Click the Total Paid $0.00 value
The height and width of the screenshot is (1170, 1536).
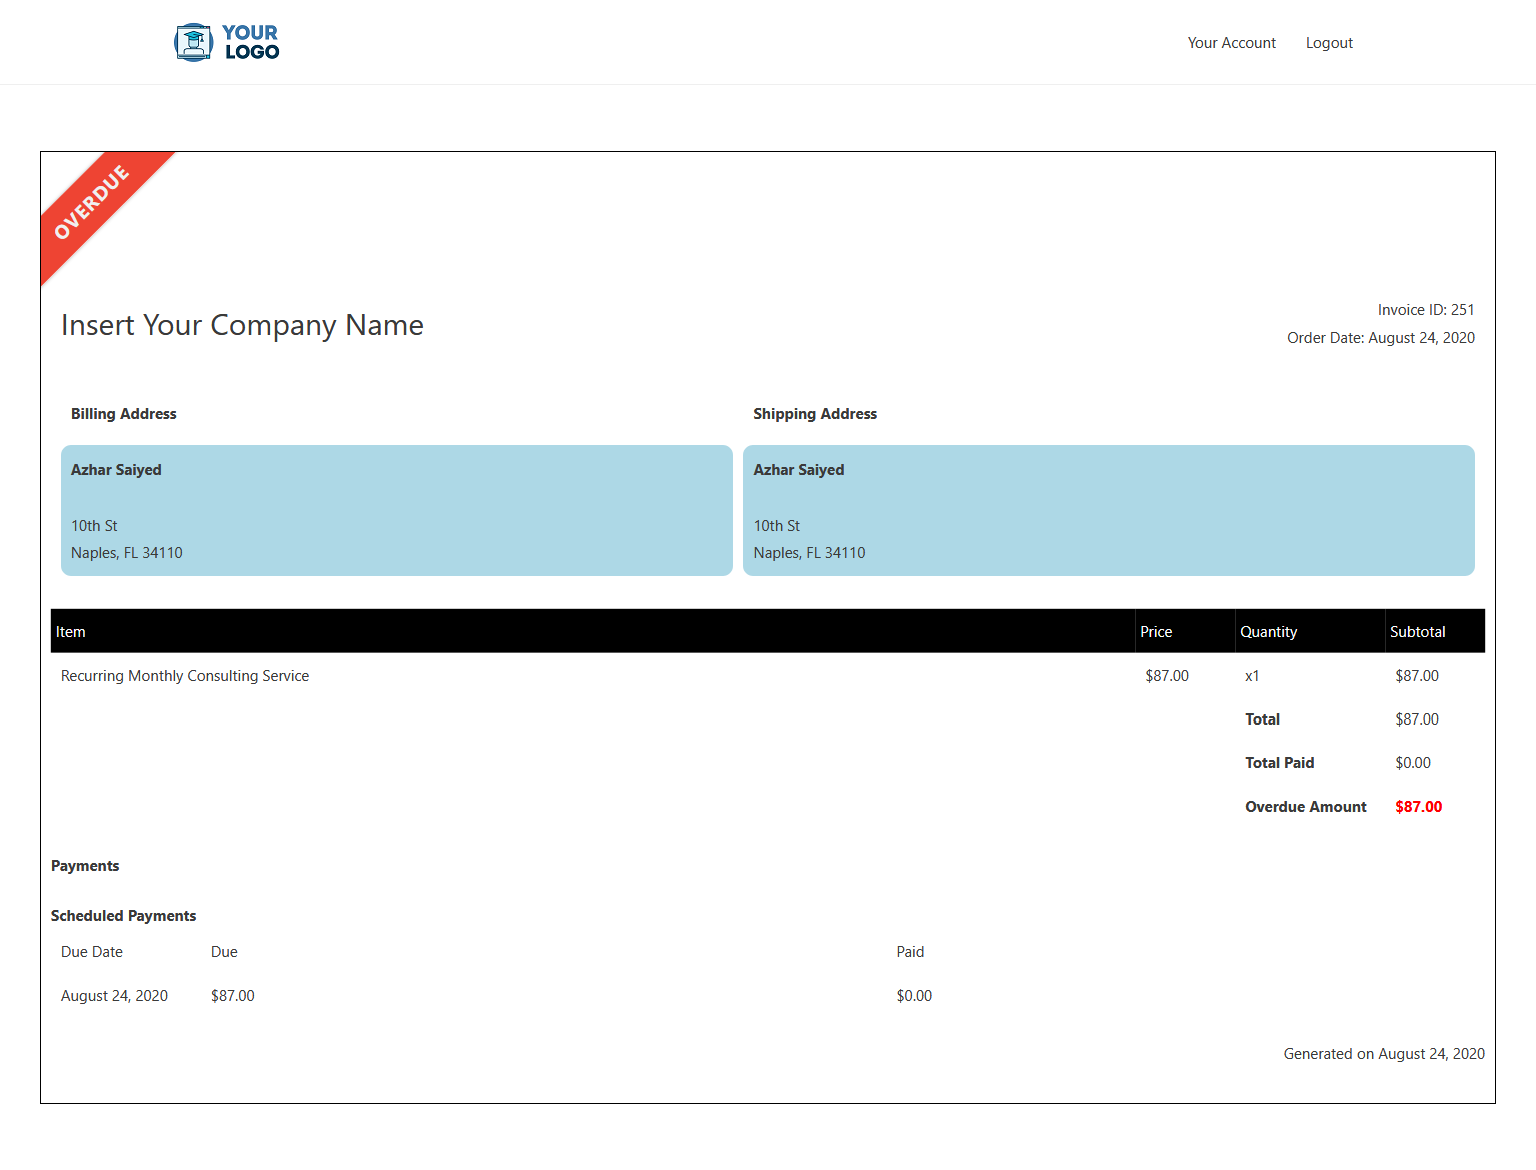click(x=1412, y=763)
